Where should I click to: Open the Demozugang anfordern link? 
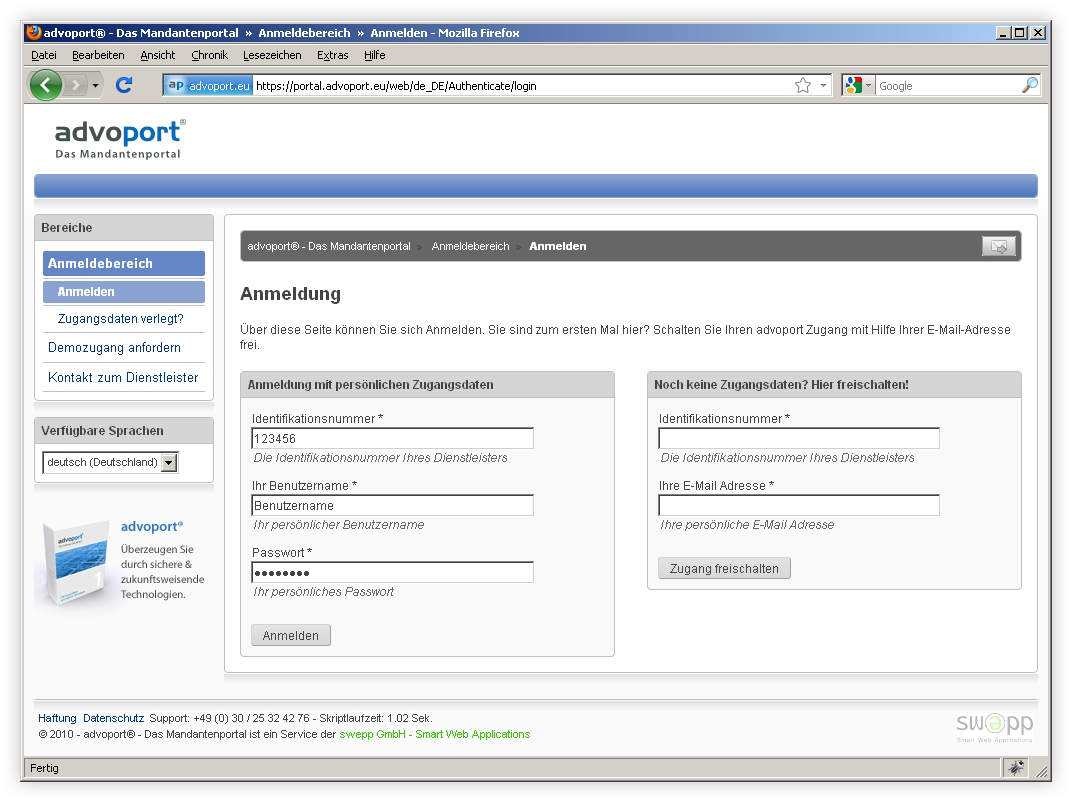pos(114,347)
